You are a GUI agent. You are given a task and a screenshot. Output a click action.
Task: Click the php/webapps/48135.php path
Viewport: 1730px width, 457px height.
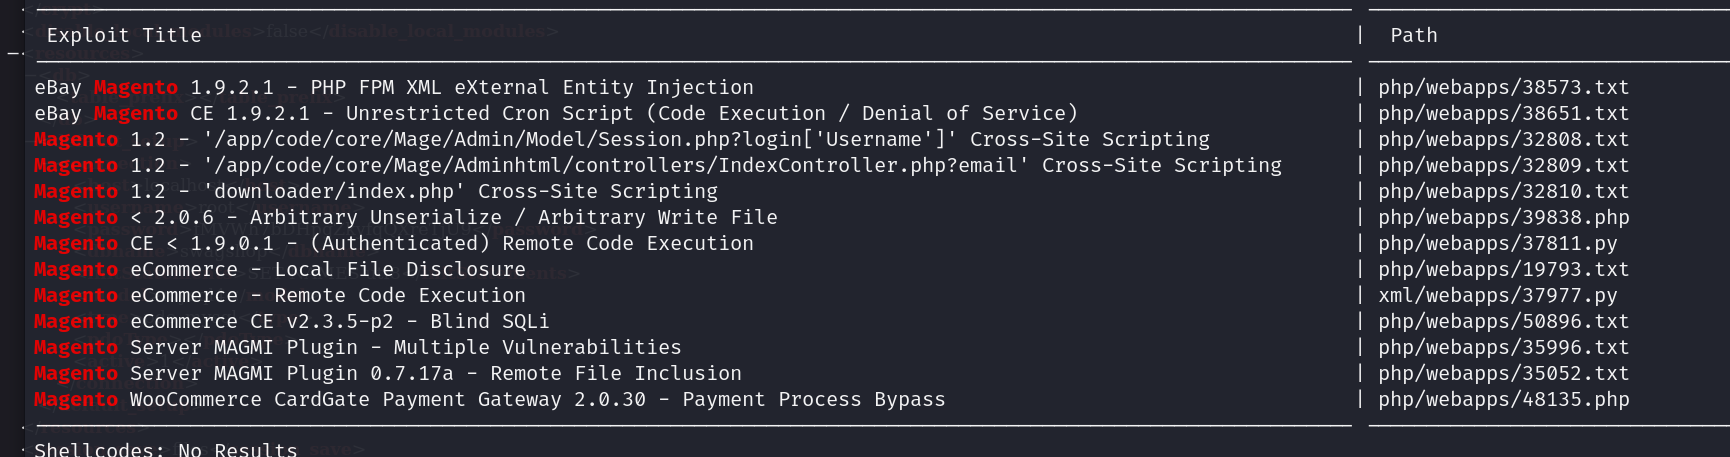(x=1503, y=400)
